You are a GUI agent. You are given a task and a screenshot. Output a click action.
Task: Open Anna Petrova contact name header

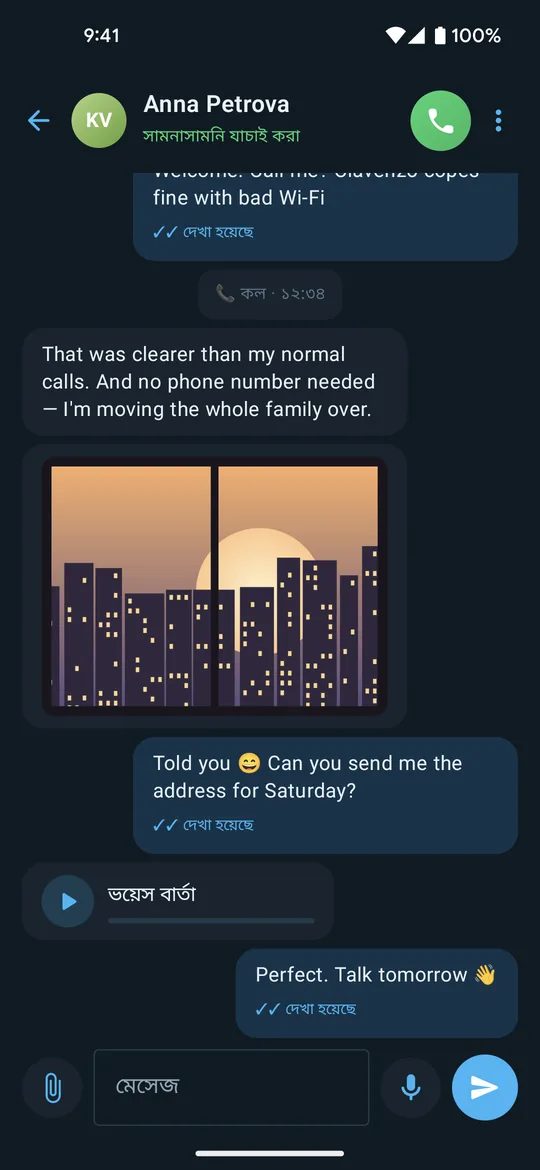point(216,104)
